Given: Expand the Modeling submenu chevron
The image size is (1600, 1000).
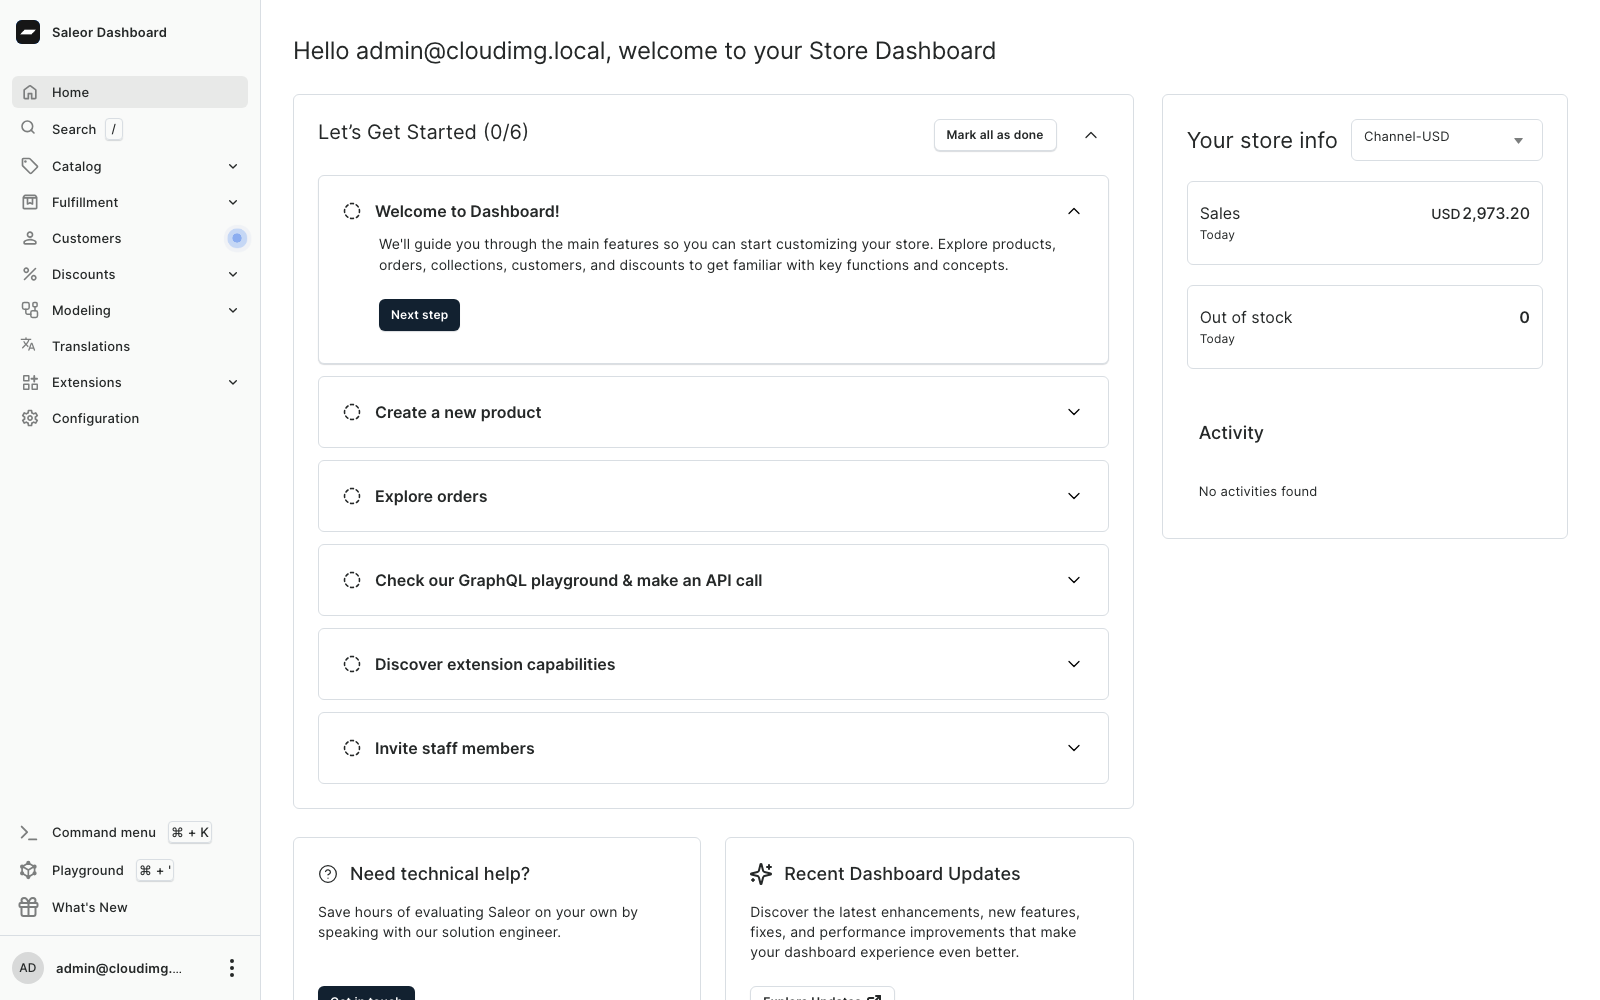Looking at the screenshot, I should (x=233, y=310).
